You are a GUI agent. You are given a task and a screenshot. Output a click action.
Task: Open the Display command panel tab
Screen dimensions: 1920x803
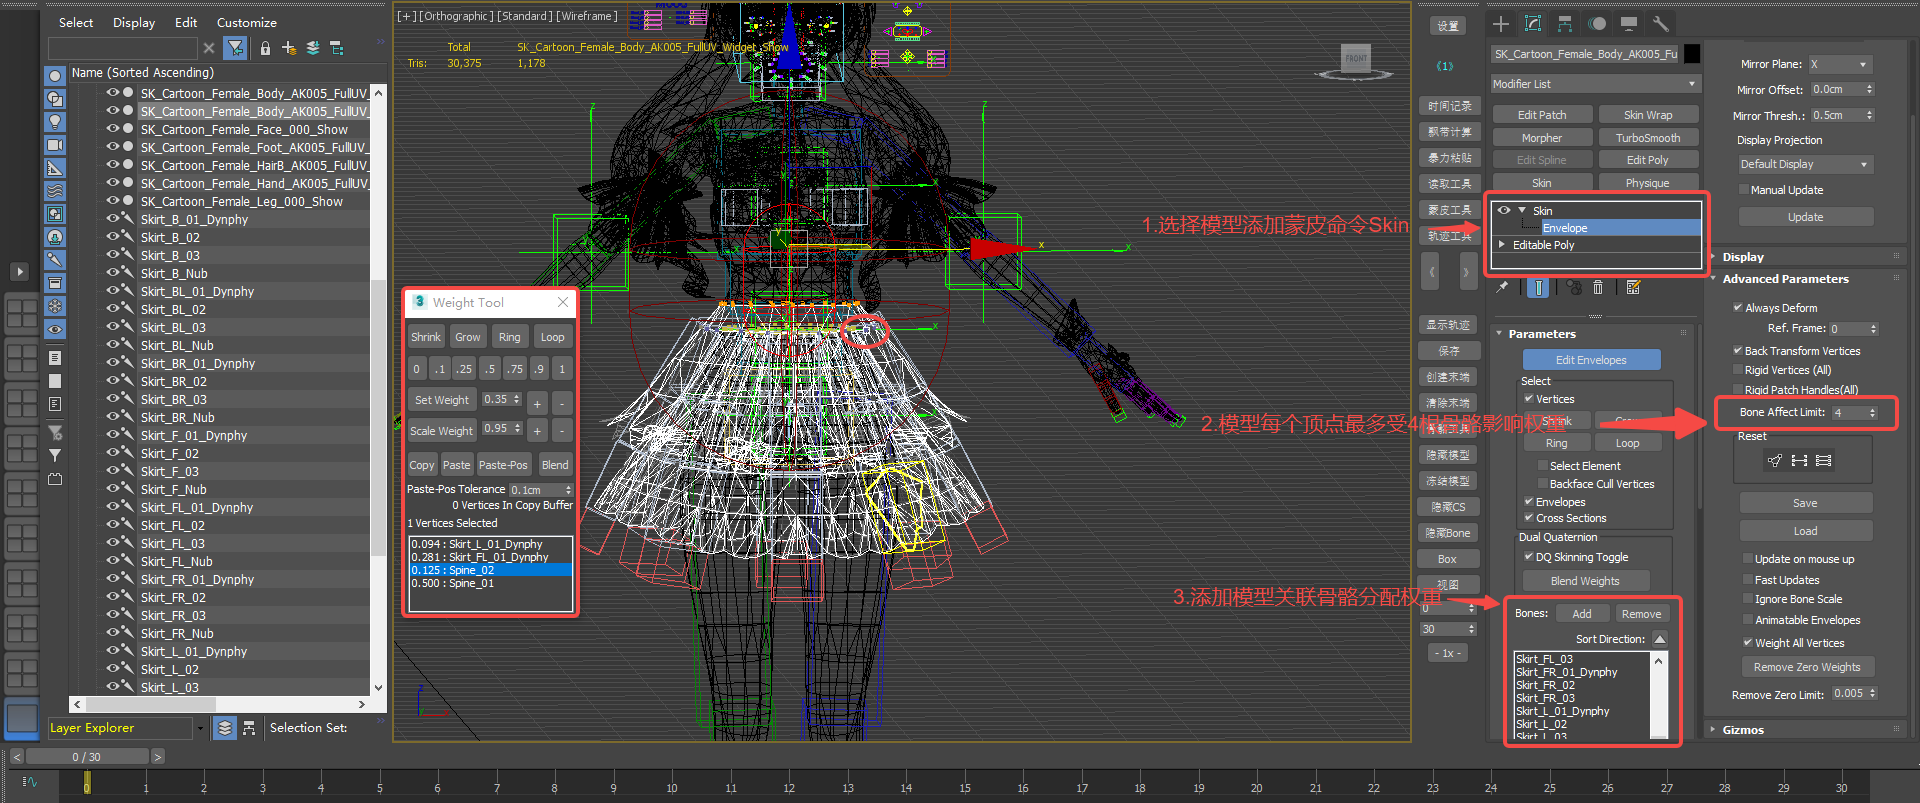tap(1629, 24)
